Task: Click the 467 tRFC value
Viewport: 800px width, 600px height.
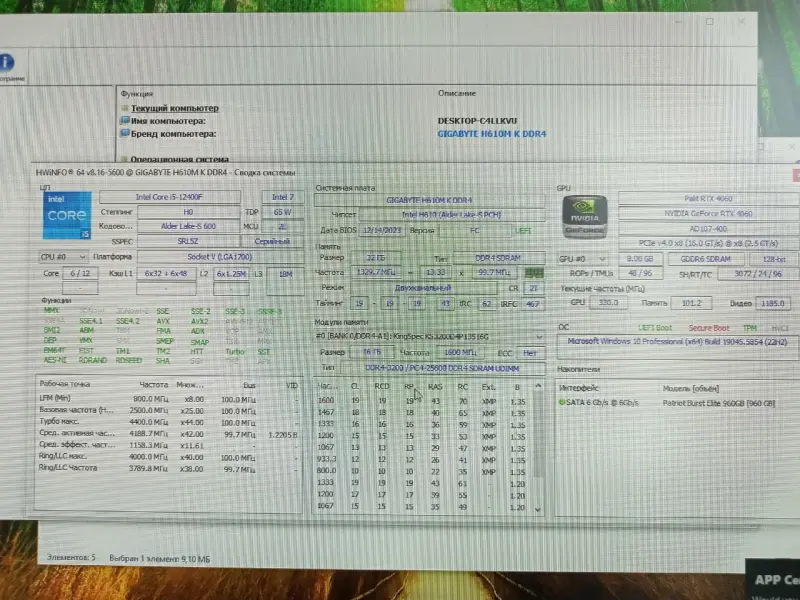Action: [x=533, y=304]
